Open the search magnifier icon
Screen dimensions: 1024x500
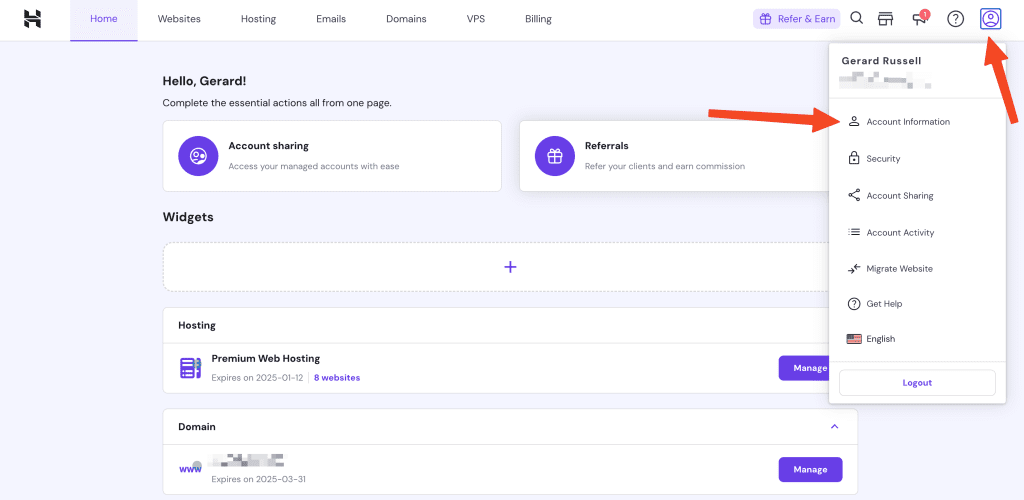[857, 18]
